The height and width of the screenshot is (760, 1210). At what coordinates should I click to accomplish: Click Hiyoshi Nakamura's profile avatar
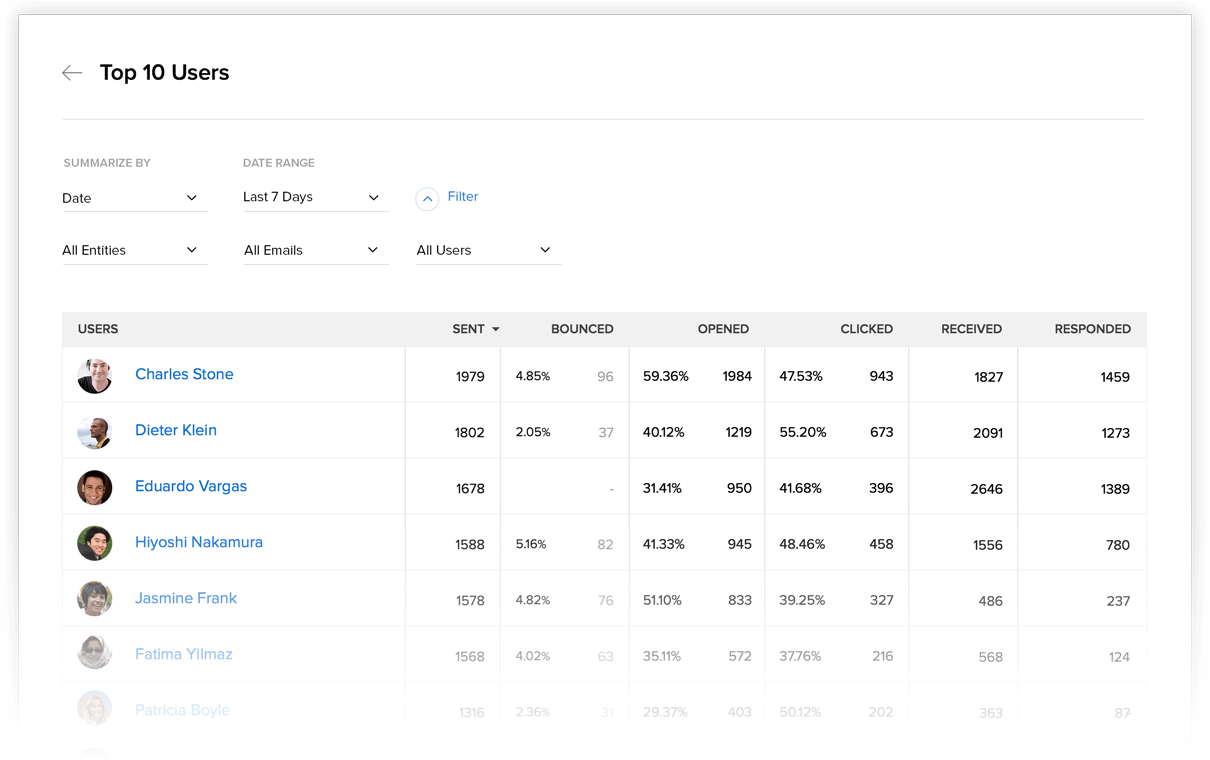pos(95,544)
